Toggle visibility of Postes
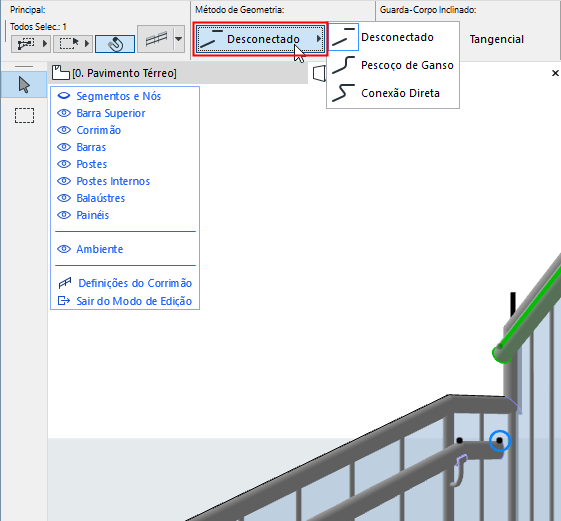This screenshot has height=521, width=561. pos(64,164)
